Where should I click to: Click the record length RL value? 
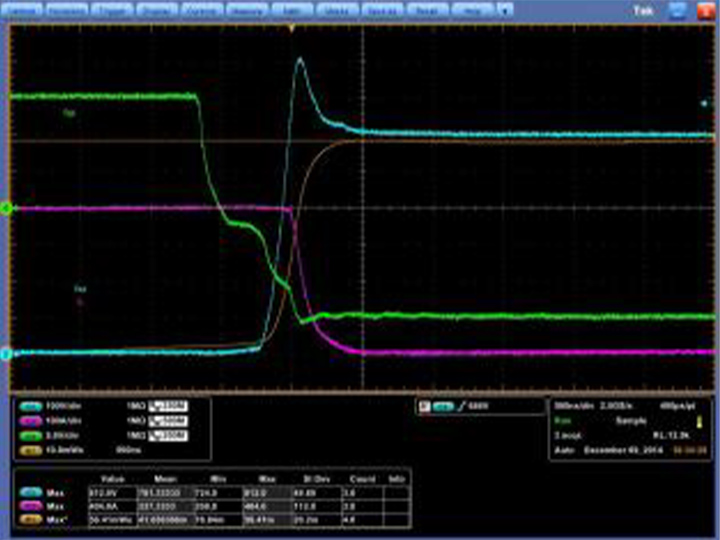(671, 435)
